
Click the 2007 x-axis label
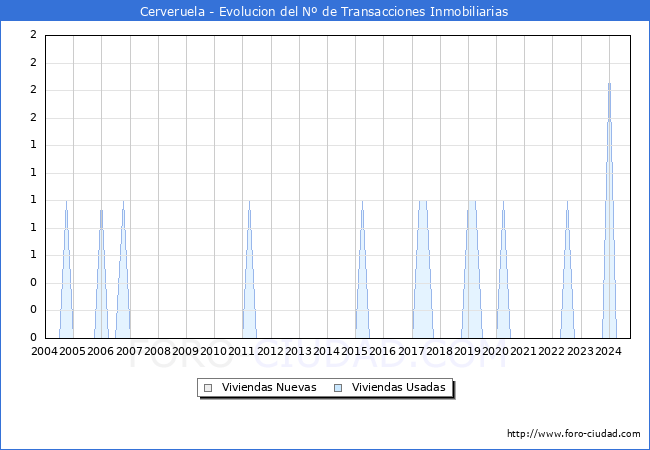(129, 351)
